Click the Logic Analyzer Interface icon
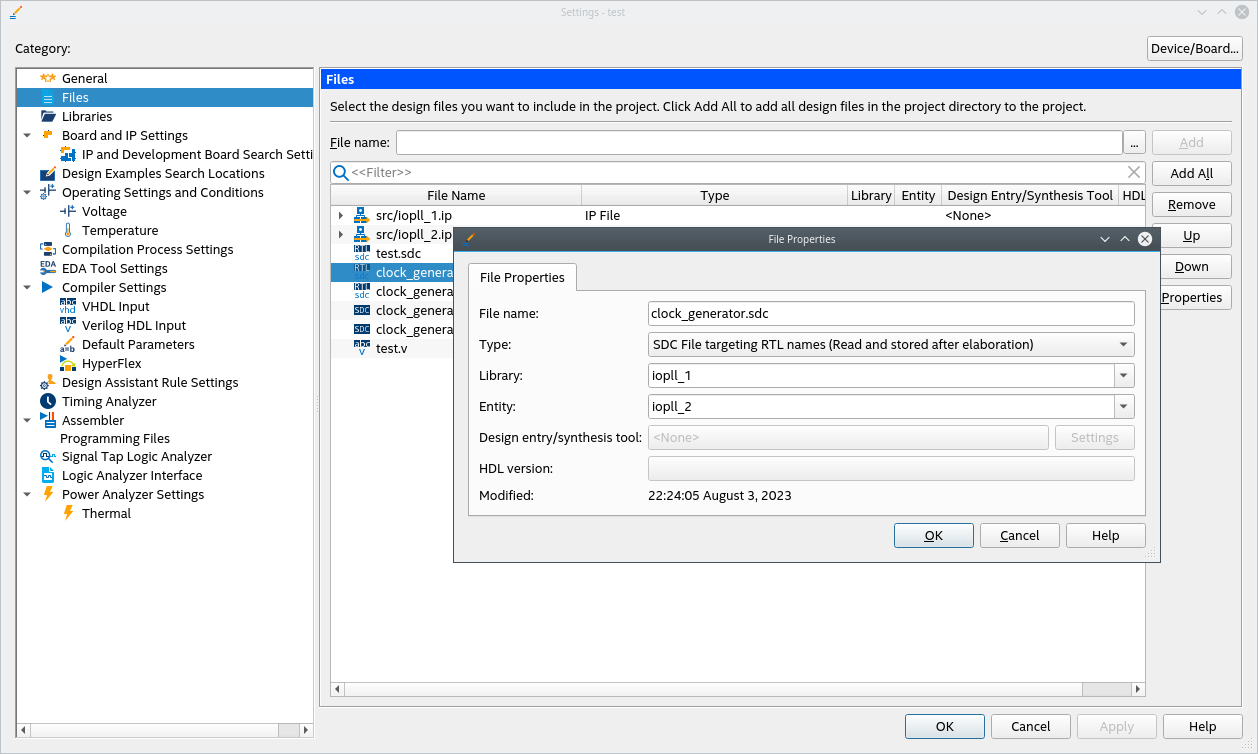1258x754 pixels. [x=48, y=475]
